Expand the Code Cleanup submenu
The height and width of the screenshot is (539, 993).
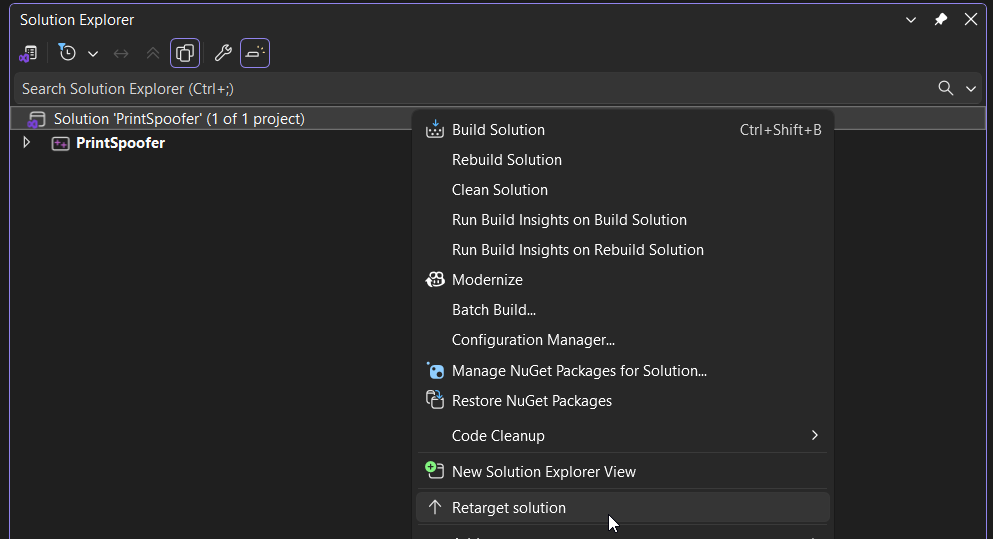click(623, 436)
